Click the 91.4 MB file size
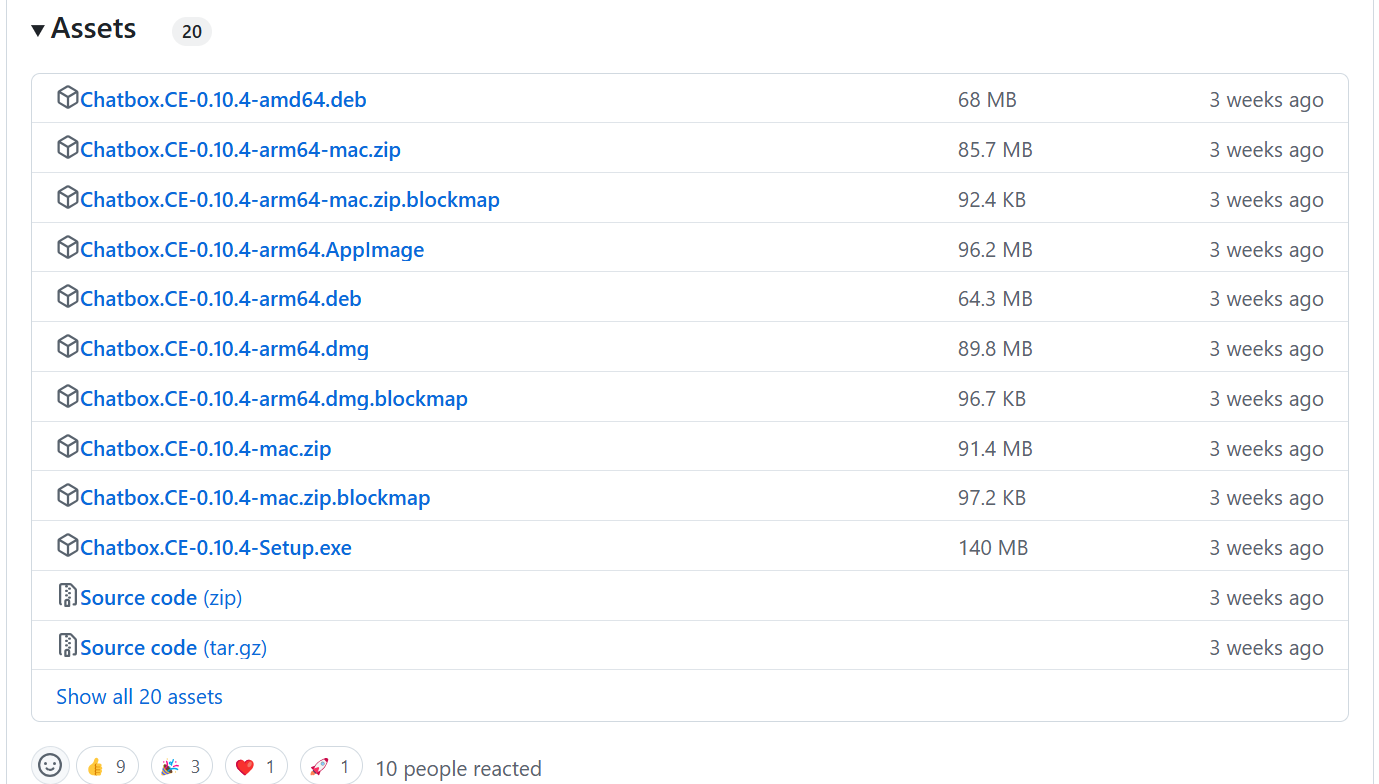This screenshot has width=1379, height=784. click(x=995, y=449)
